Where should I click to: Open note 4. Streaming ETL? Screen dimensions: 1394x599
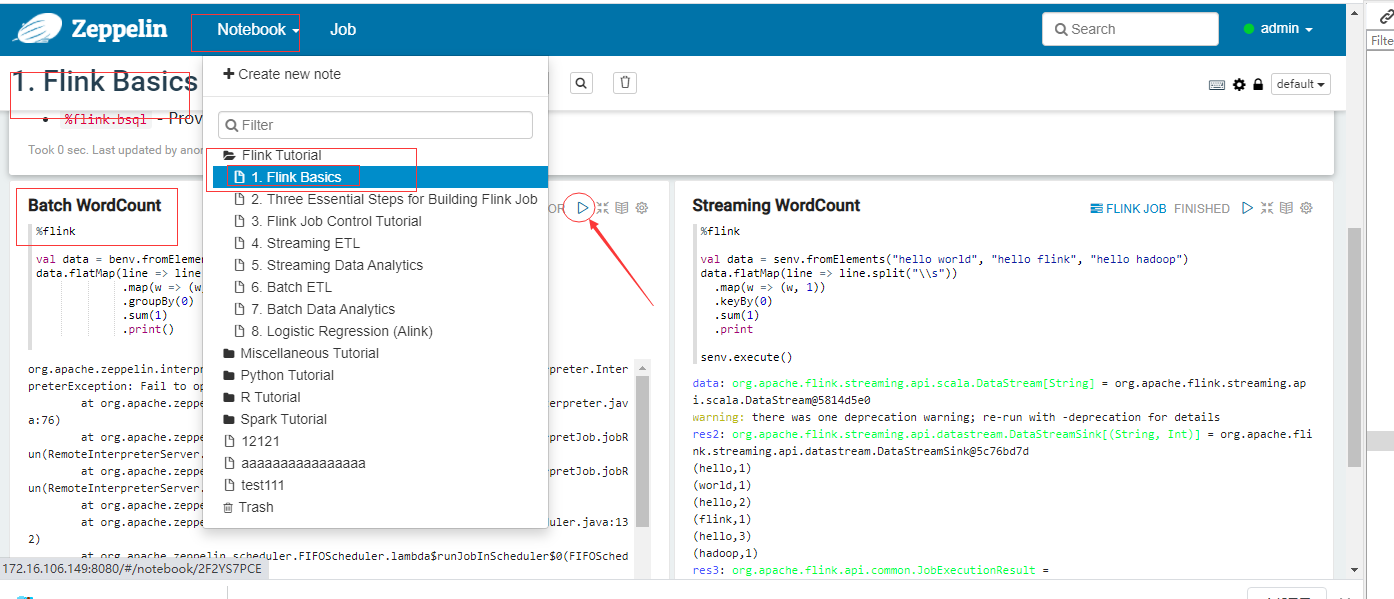tap(297, 243)
